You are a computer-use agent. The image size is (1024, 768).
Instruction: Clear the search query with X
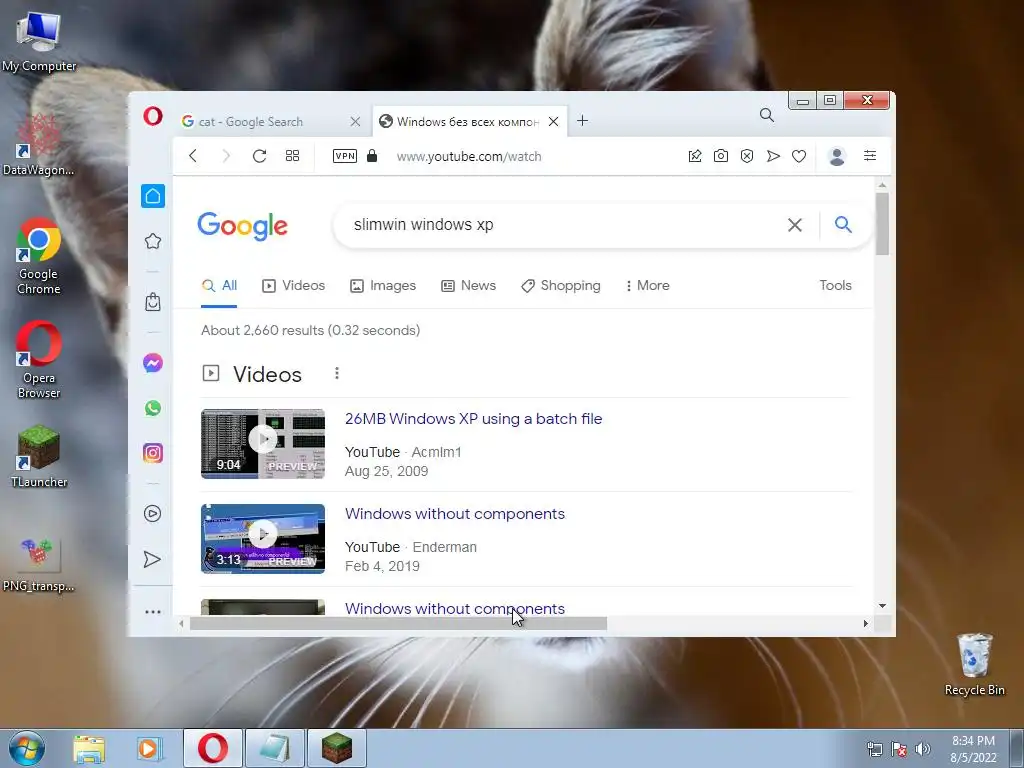[x=795, y=225]
